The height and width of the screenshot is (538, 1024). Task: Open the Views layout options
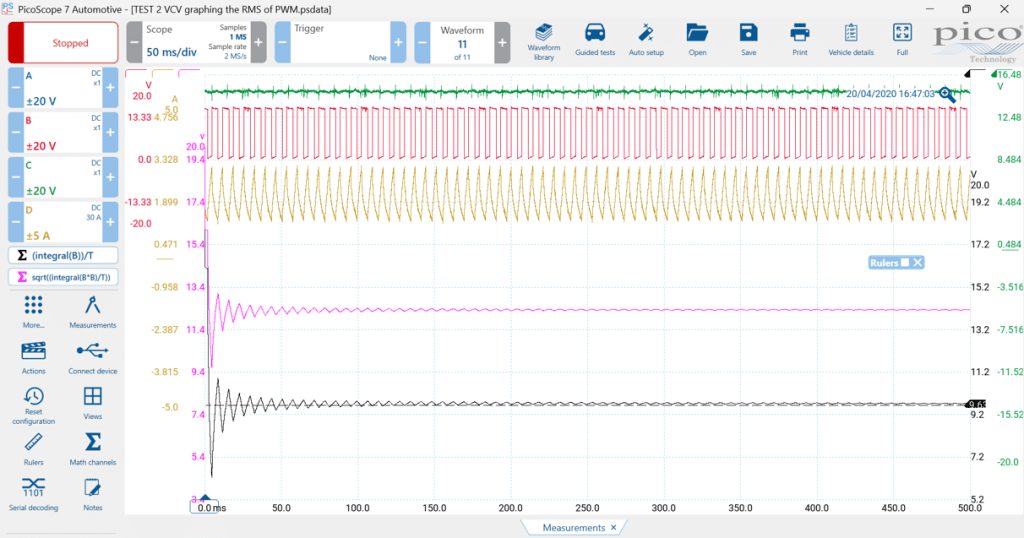click(93, 403)
